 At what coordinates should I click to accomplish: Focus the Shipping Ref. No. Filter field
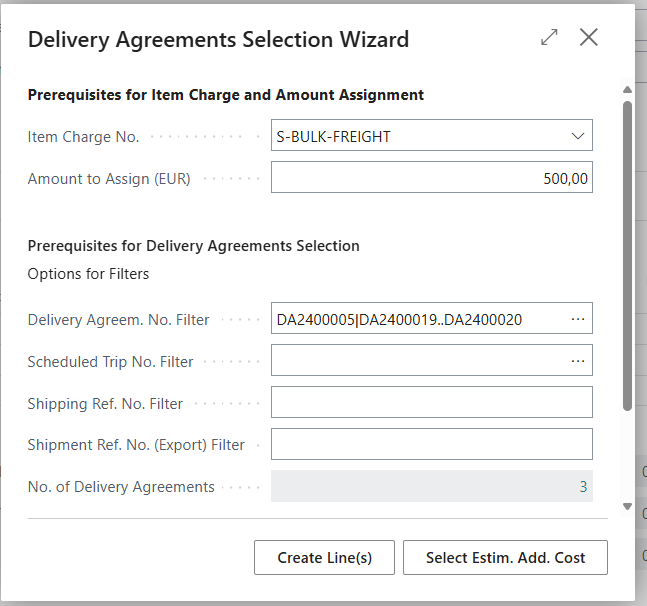point(431,403)
